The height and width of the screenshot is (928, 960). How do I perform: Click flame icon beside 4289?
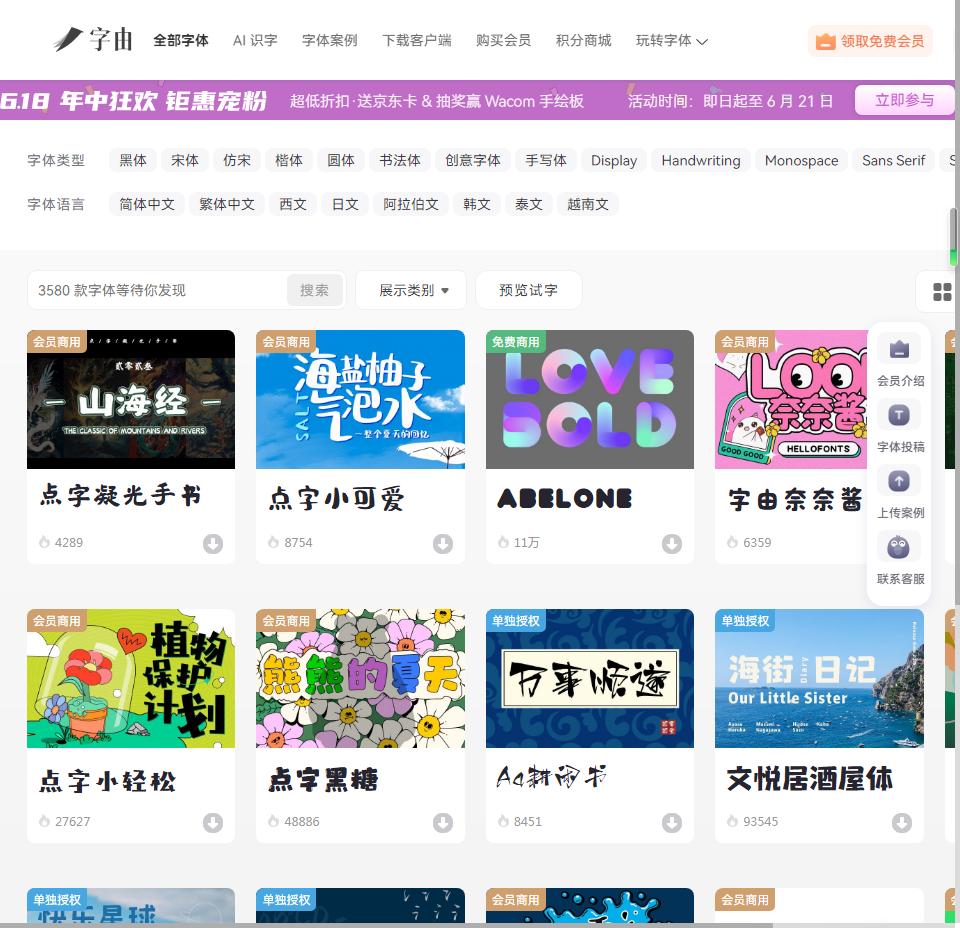coord(44,542)
